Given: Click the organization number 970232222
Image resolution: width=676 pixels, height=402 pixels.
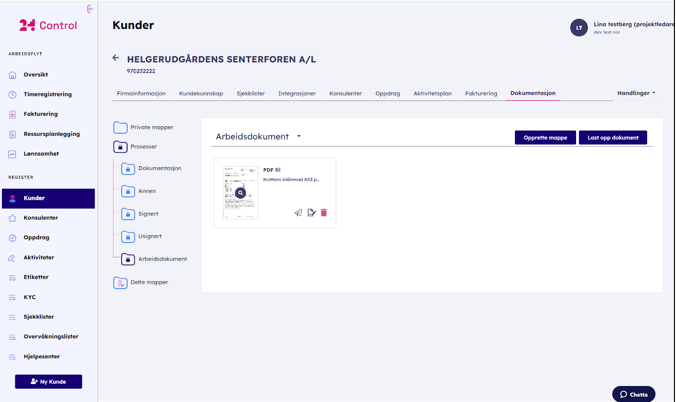Looking at the screenshot, I should coord(141,71).
